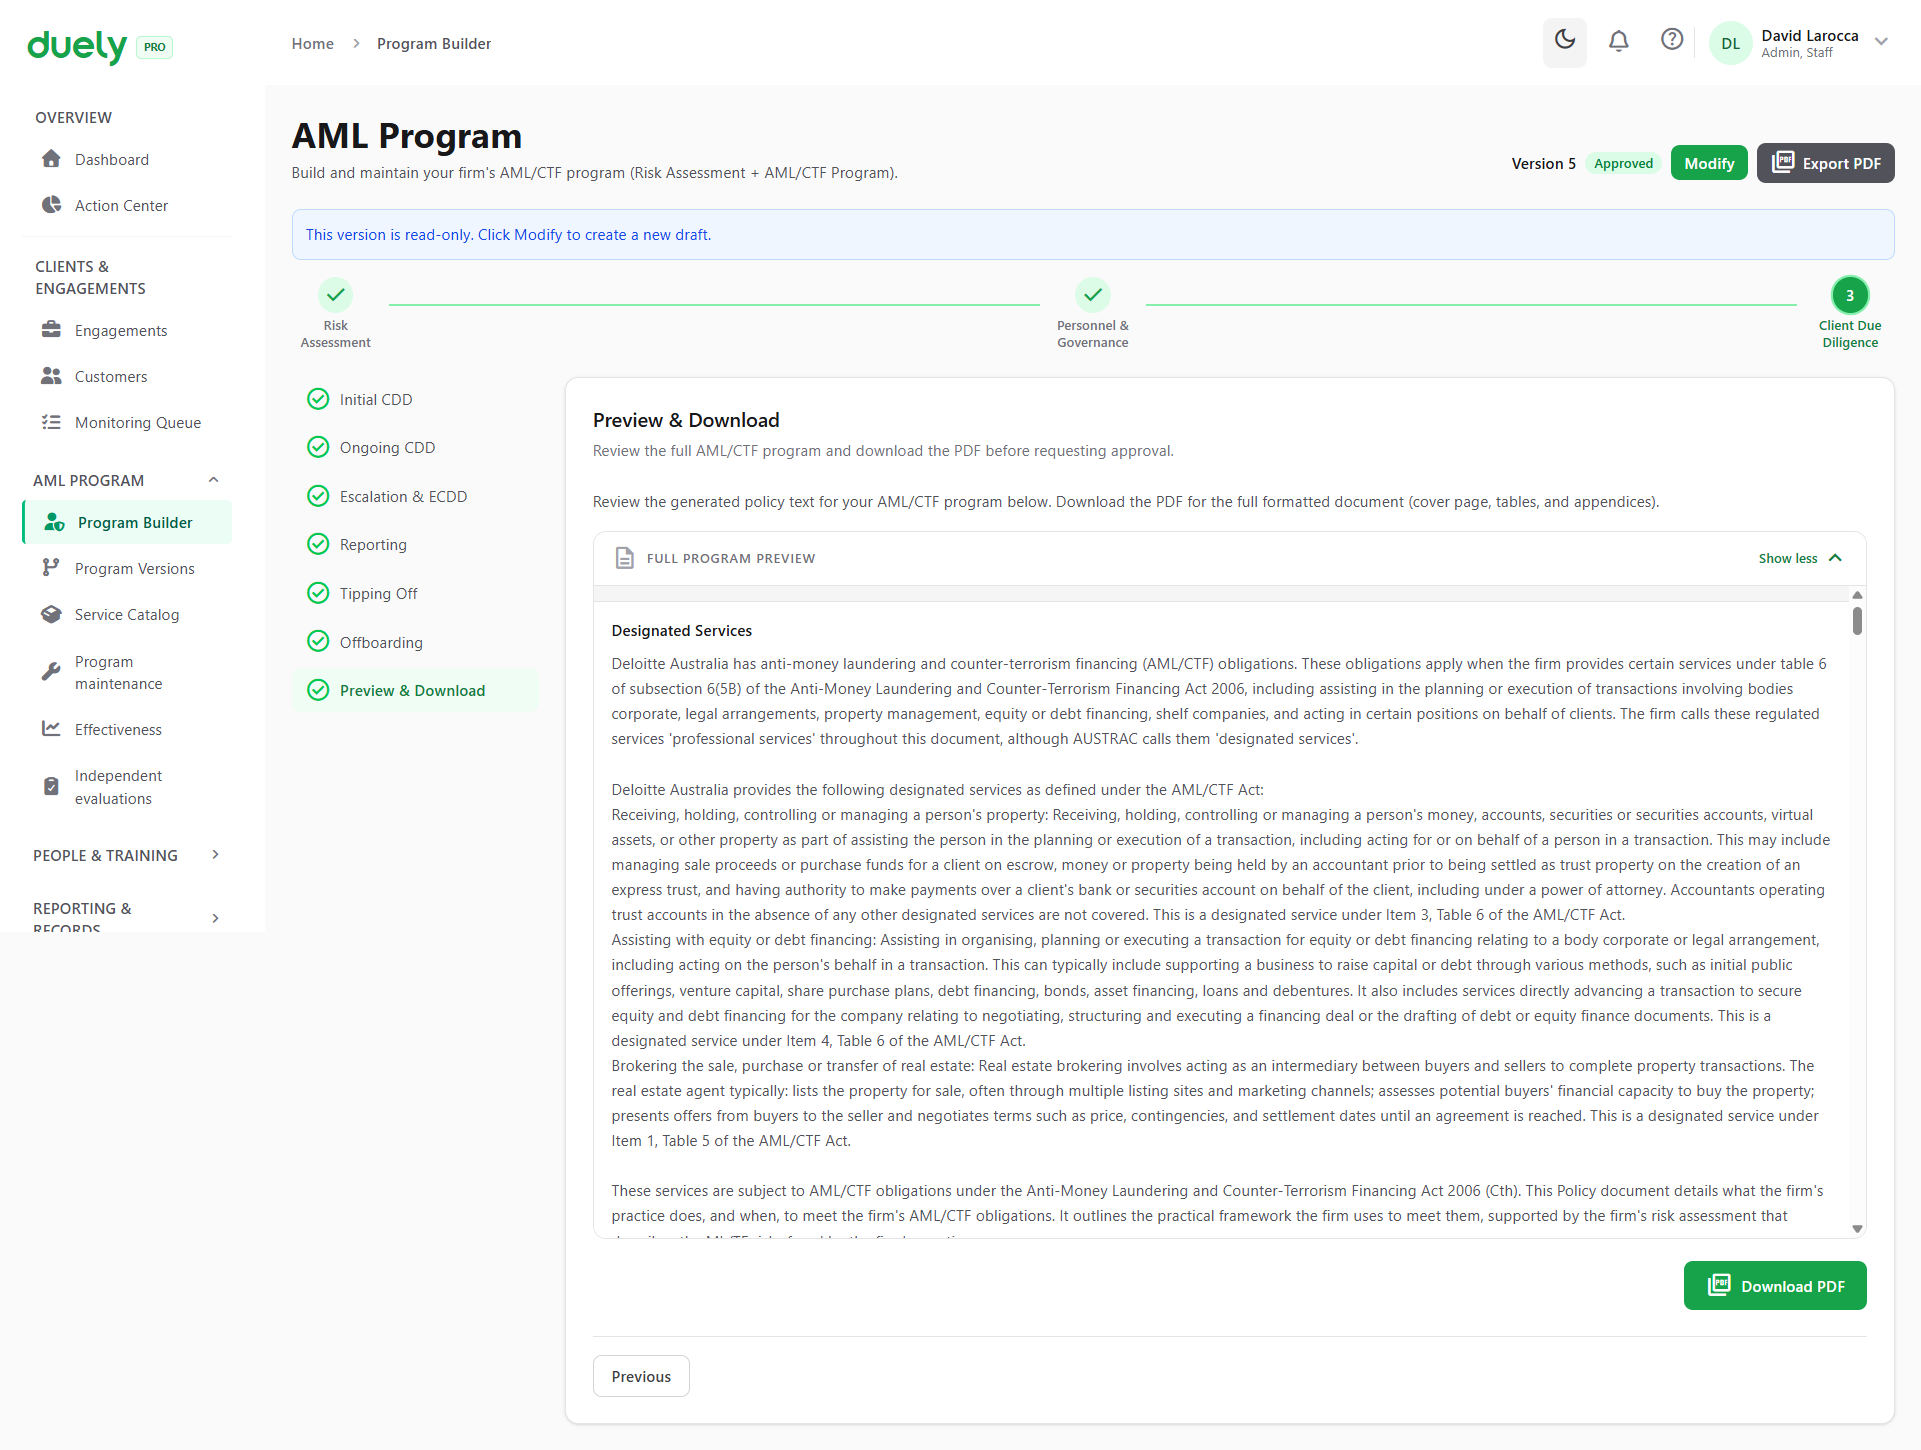
Task: Click the Action Center pie icon
Action: [51, 205]
